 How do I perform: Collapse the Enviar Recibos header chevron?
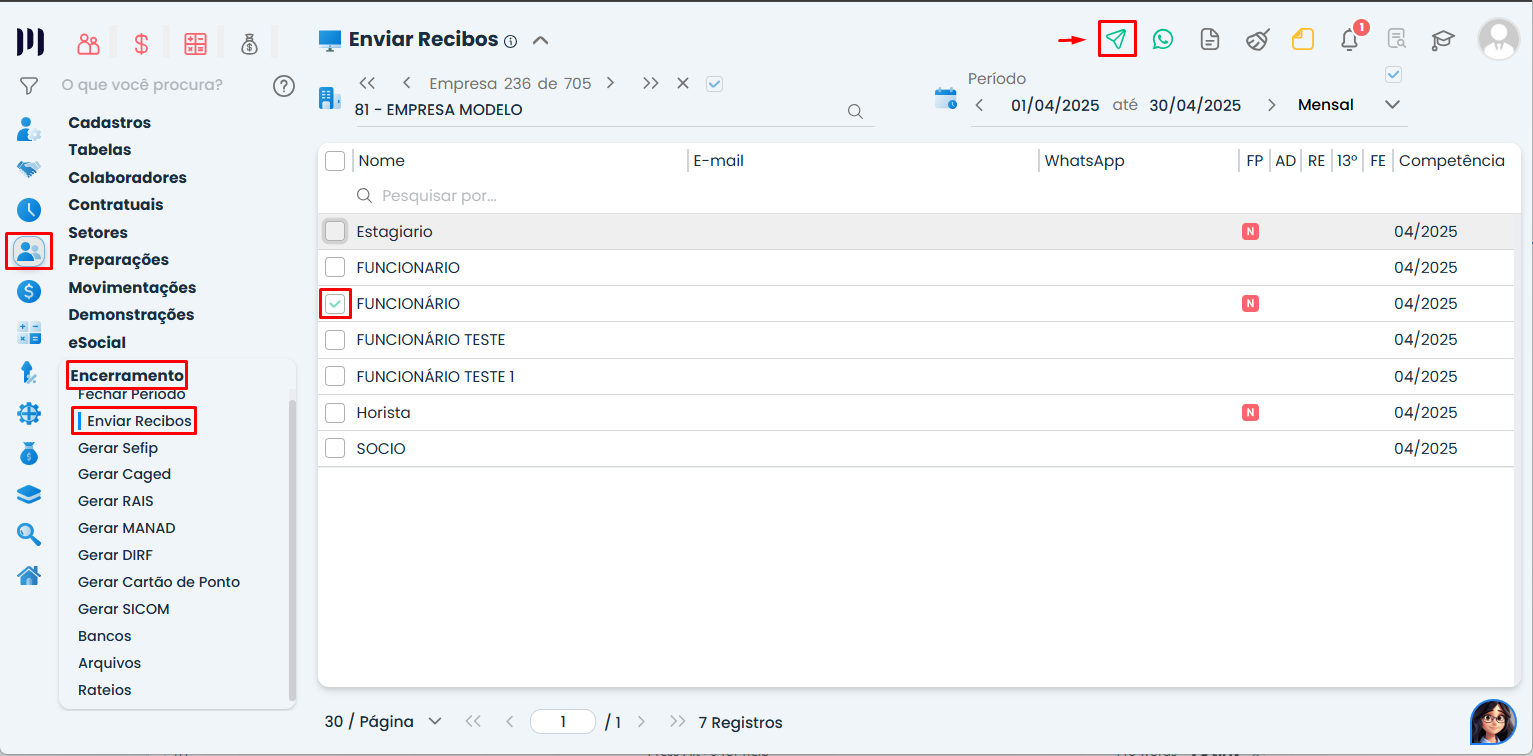(540, 41)
